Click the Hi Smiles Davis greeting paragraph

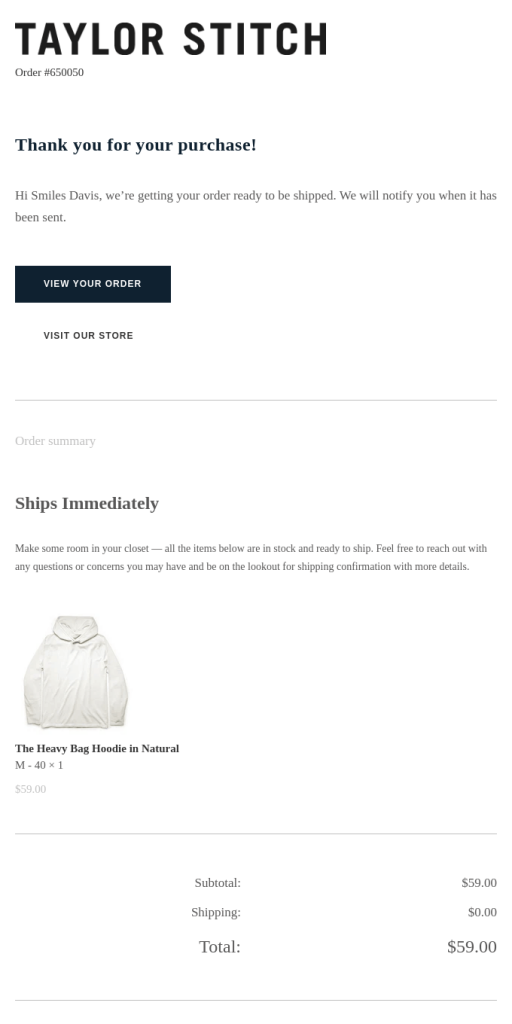pos(256,206)
